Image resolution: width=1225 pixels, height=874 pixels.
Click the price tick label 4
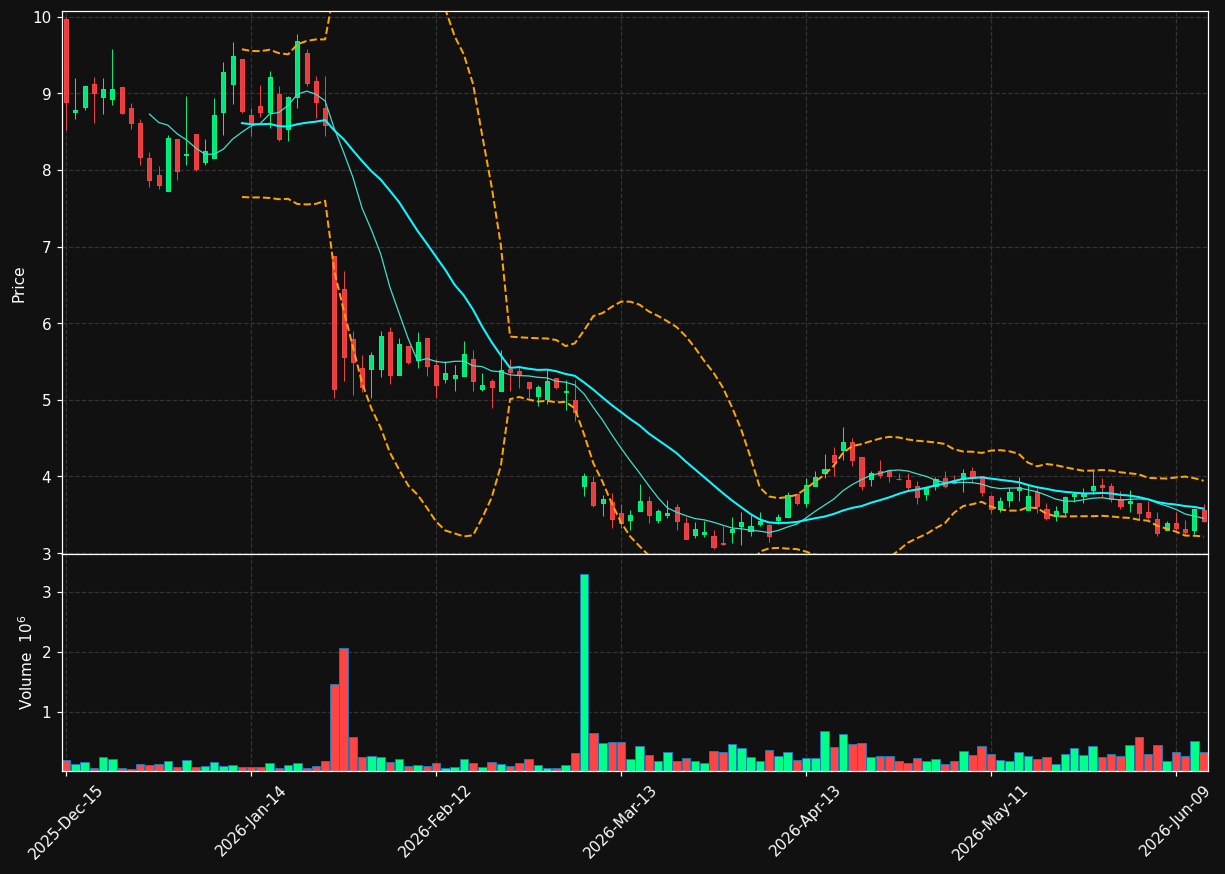[x=47, y=477]
